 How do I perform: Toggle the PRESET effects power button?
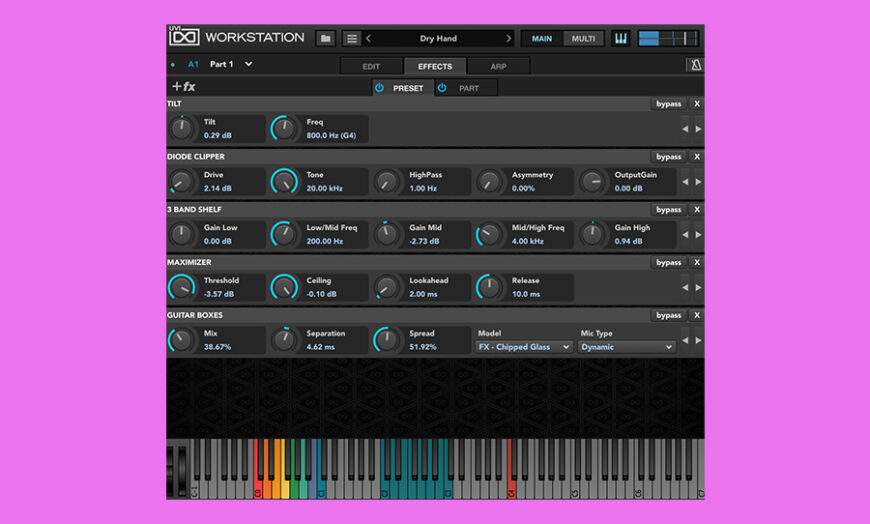[x=380, y=88]
